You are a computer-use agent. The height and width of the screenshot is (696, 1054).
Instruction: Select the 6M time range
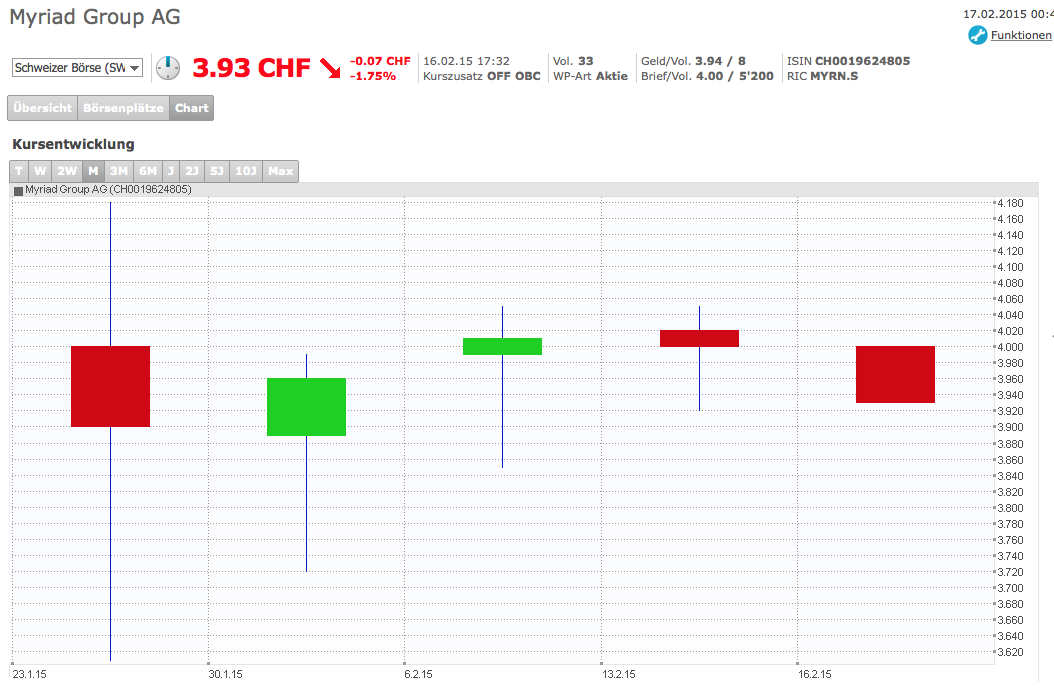(148, 171)
